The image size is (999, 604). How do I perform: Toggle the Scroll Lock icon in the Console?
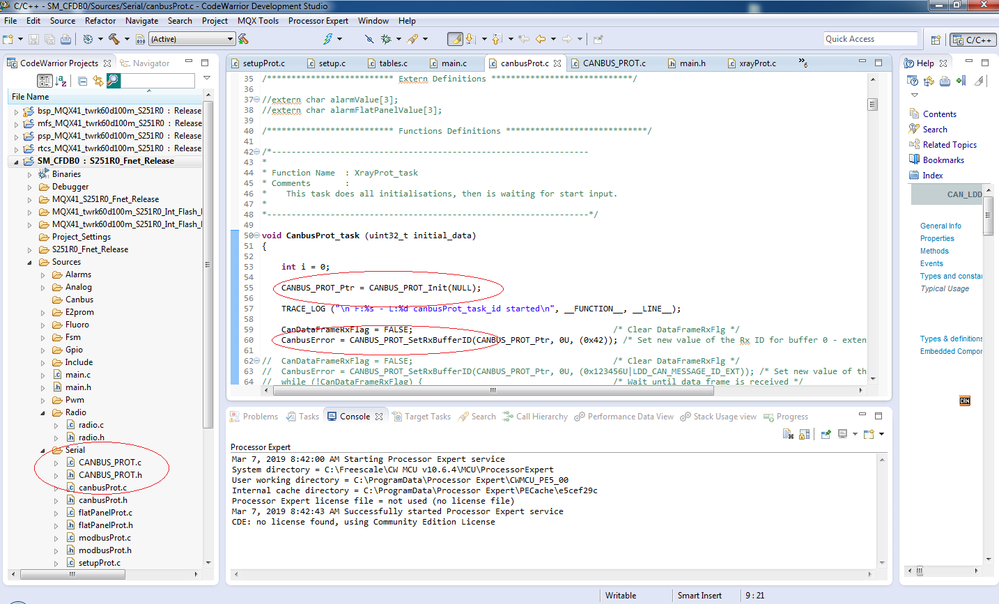(x=804, y=434)
